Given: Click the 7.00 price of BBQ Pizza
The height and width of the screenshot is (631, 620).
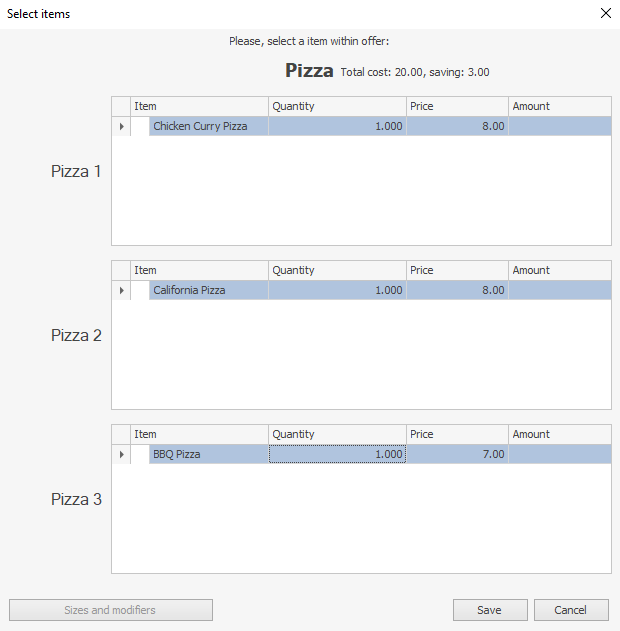Looking at the screenshot, I should pyautogui.click(x=457, y=454).
